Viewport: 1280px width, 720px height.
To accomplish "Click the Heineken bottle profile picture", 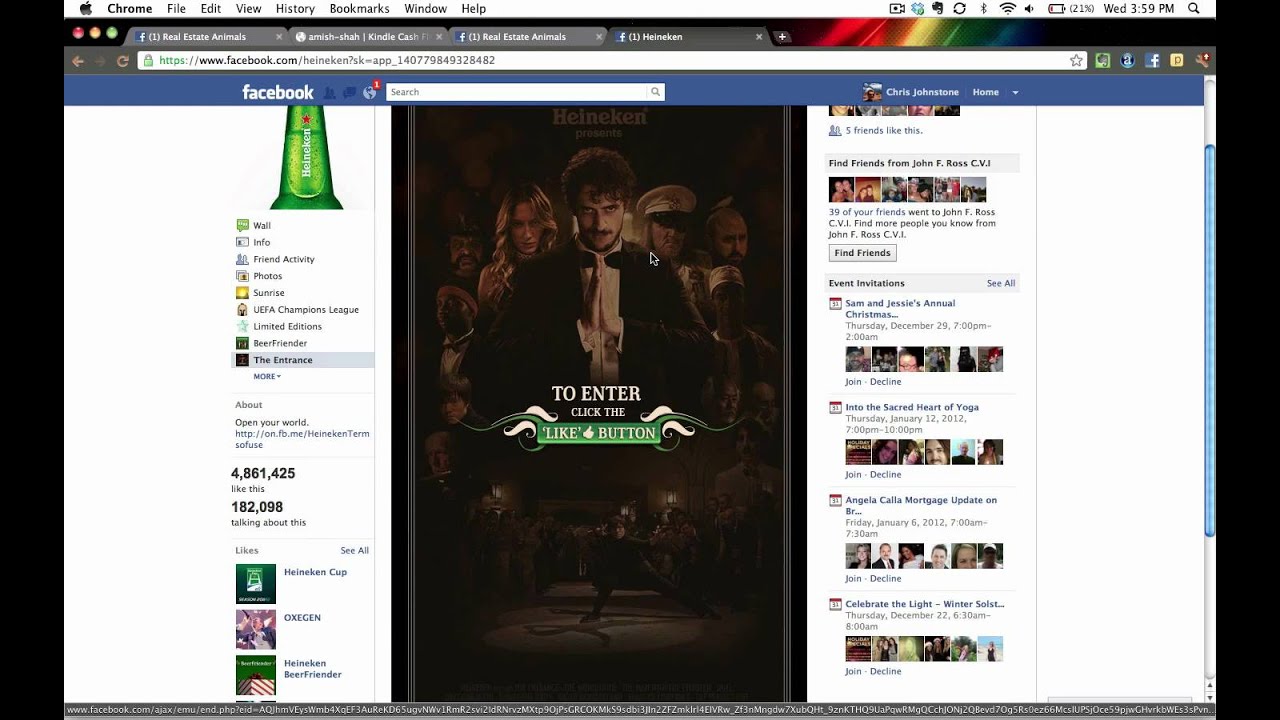I will coord(306,158).
